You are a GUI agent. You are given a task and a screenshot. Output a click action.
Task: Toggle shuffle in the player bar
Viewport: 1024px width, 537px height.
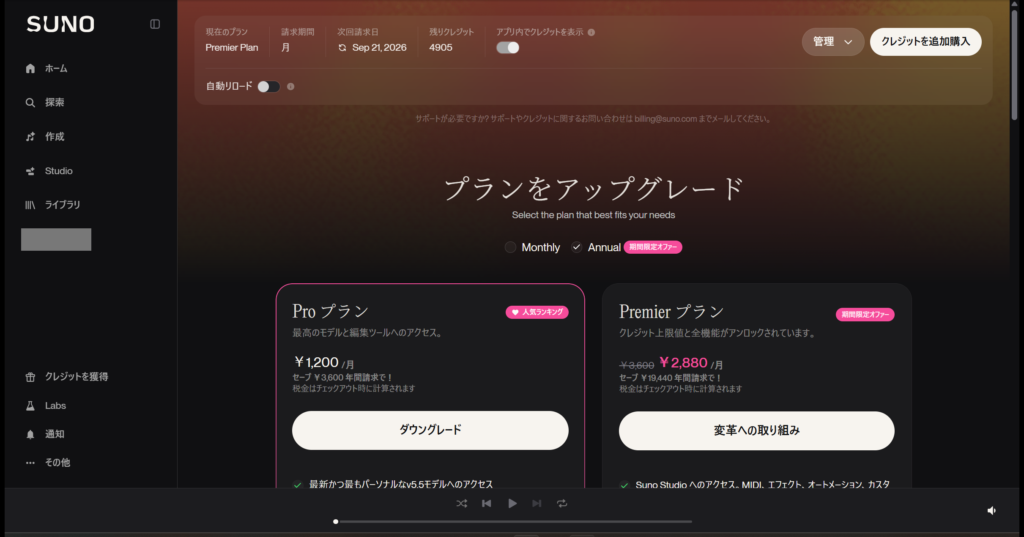pos(462,504)
